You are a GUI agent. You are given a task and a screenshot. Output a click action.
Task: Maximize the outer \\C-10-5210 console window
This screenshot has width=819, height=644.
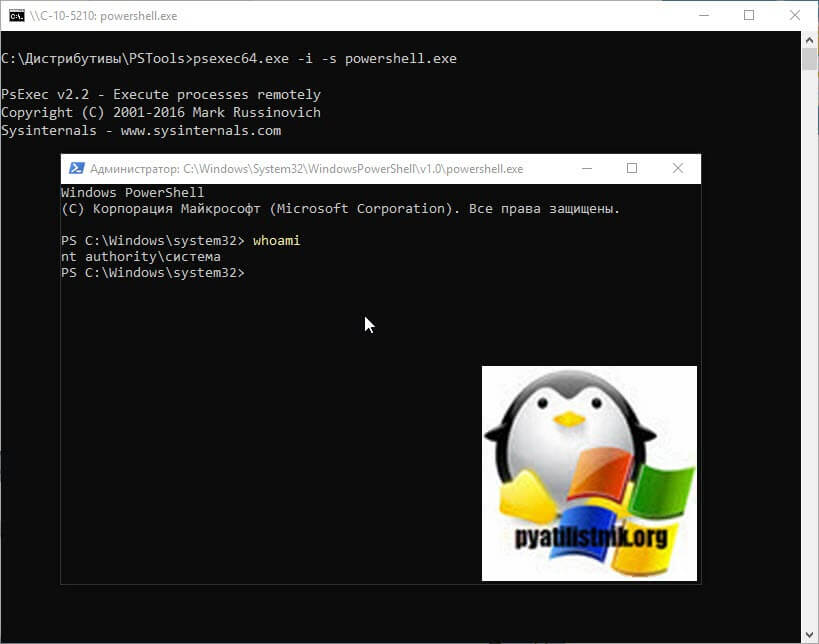(x=749, y=15)
